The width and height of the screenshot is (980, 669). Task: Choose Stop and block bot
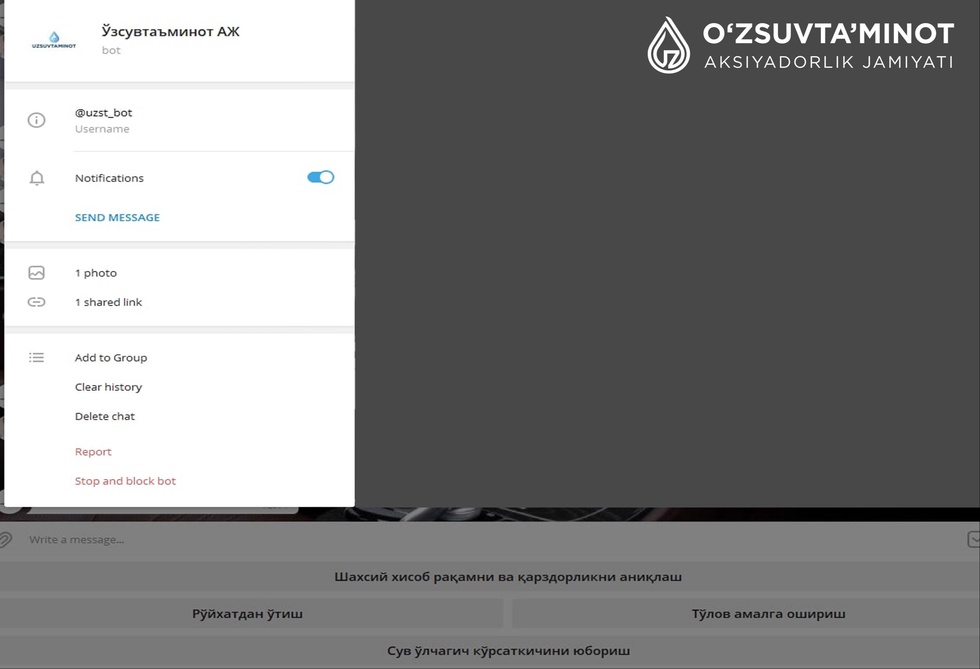[x=125, y=481]
